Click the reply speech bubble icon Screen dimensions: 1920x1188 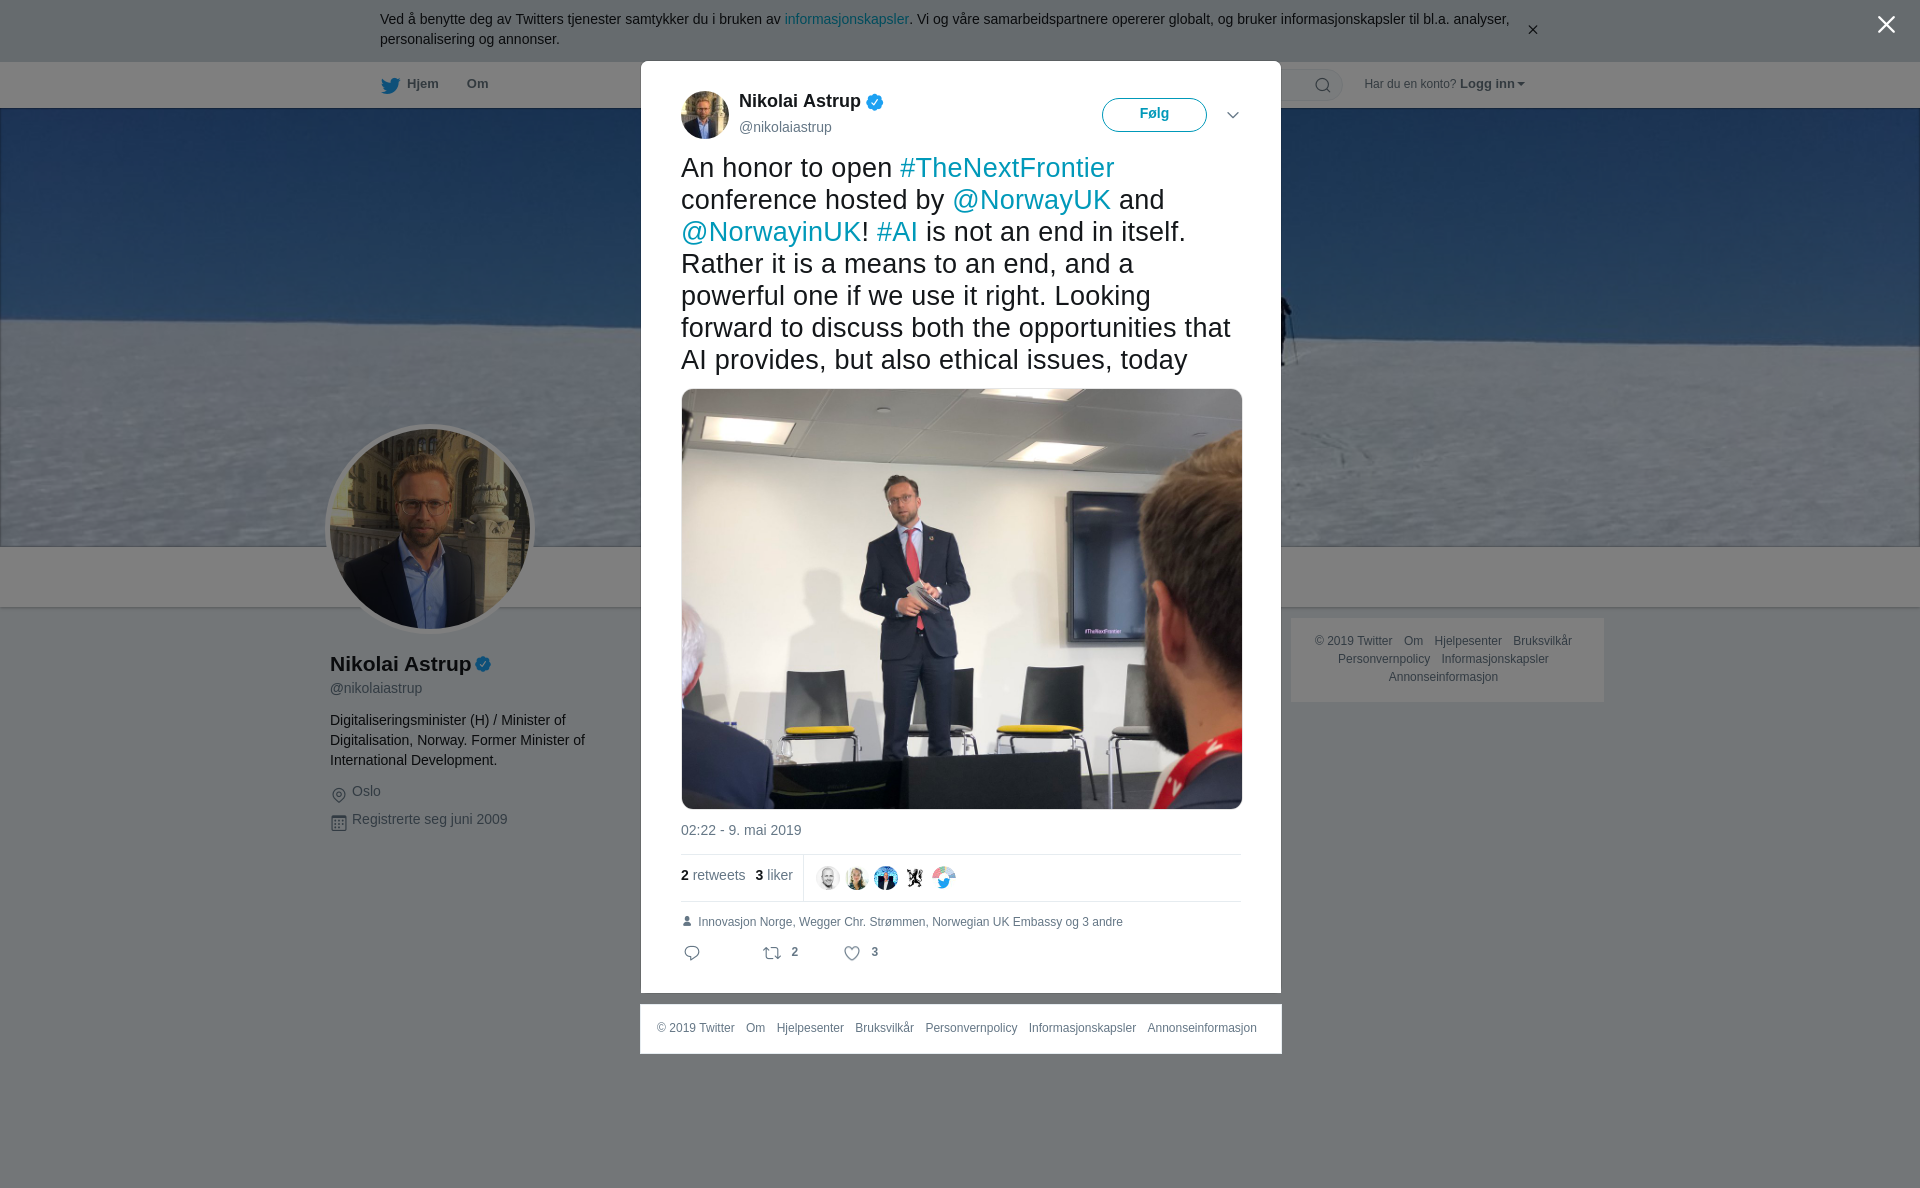(692, 953)
